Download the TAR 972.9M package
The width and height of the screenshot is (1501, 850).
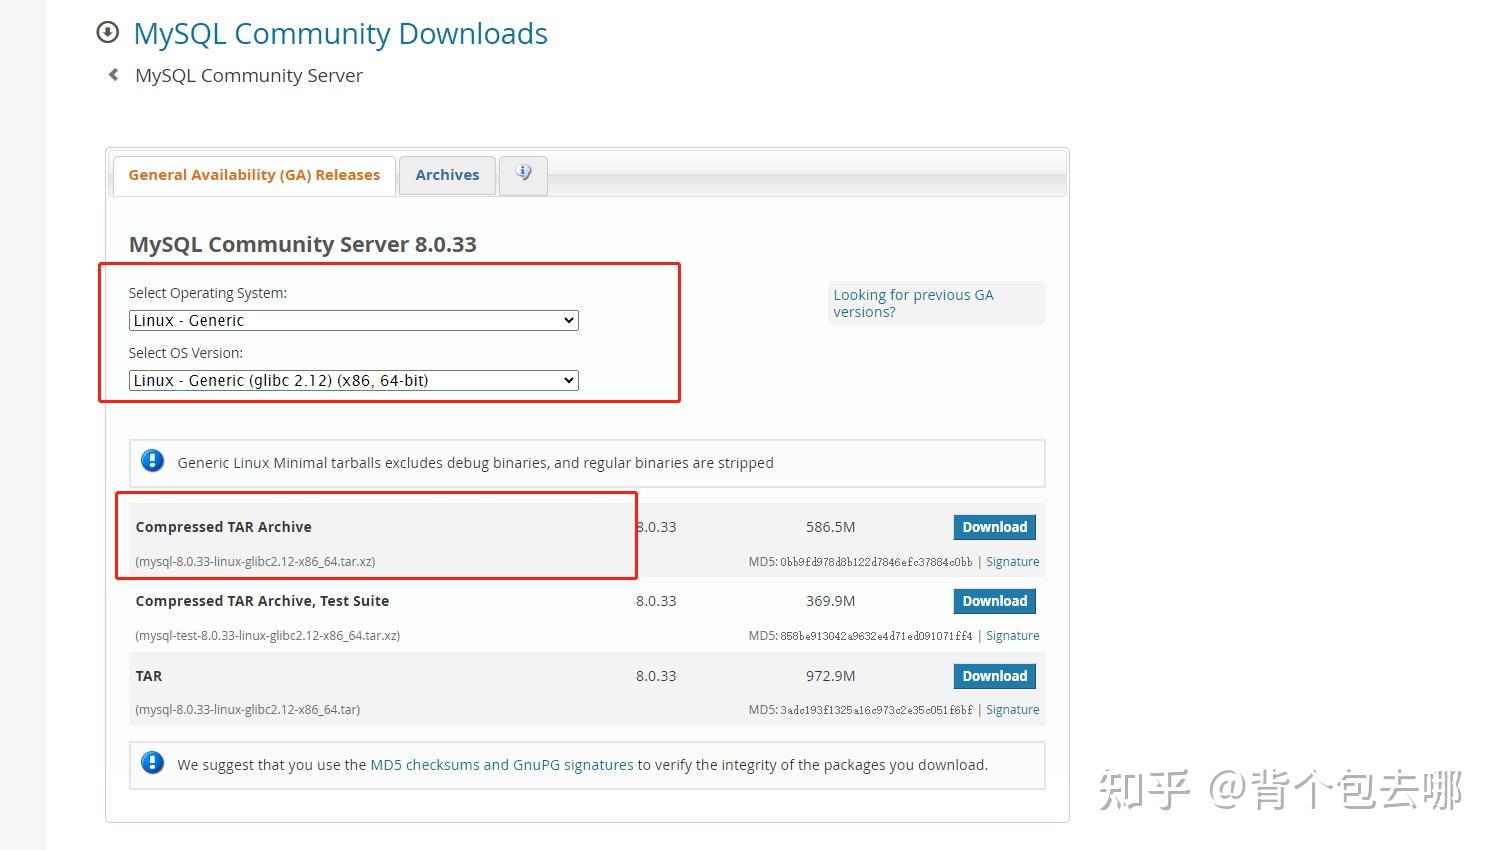(994, 676)
